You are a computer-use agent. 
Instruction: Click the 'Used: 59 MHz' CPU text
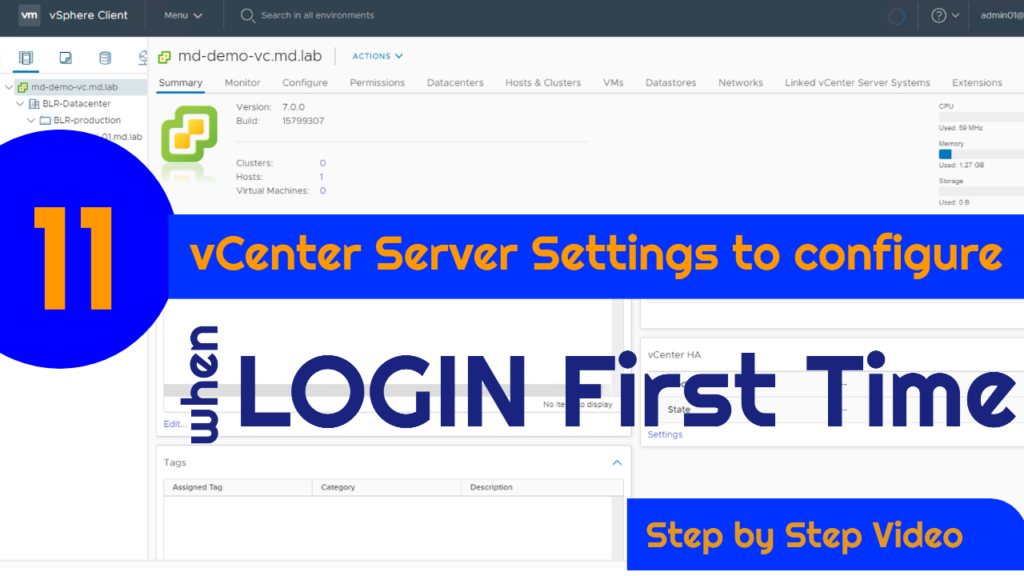(x=960, y=128)
